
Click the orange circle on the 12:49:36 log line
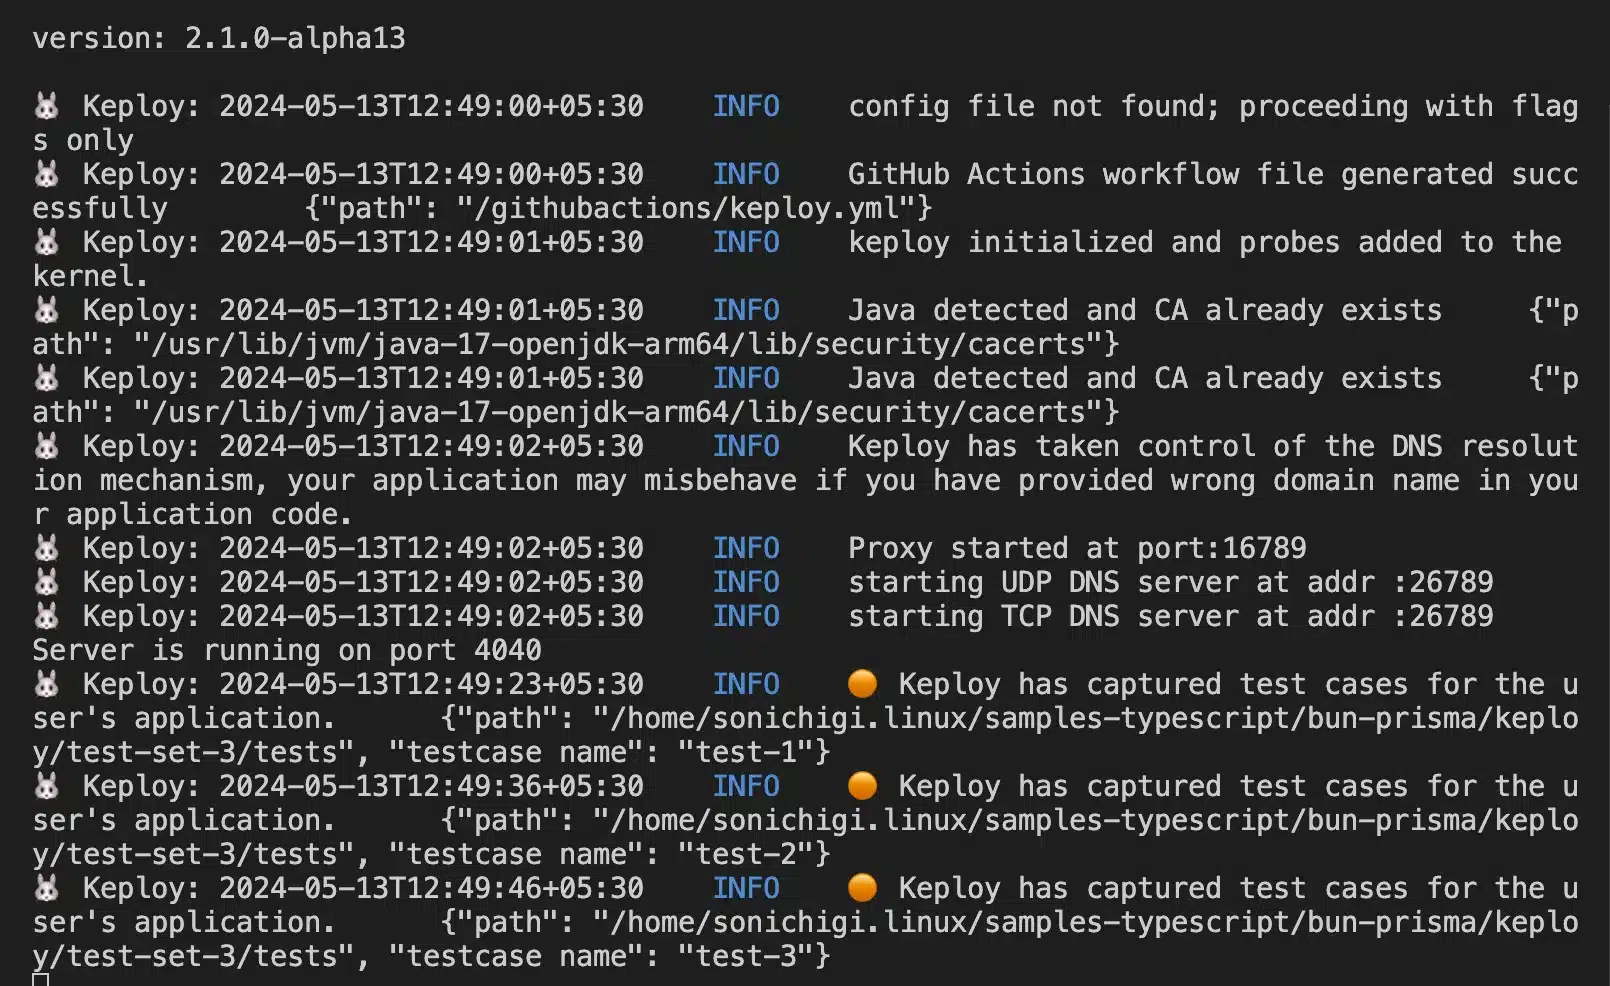[x=862, y=786]
